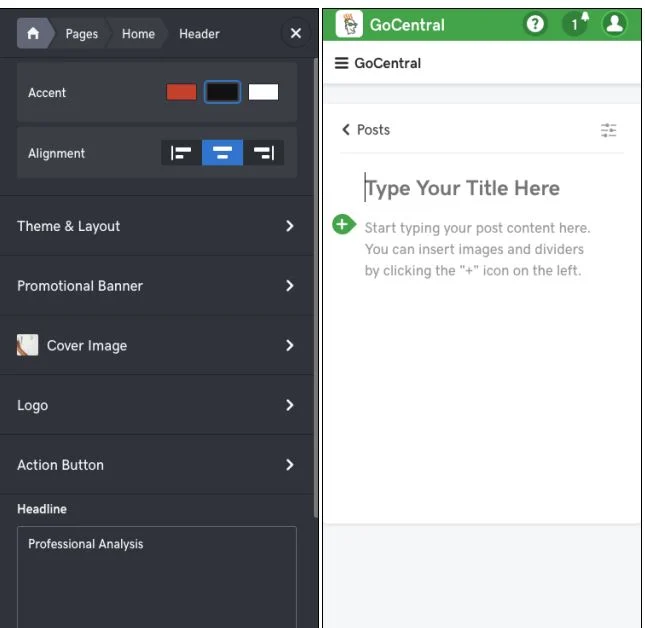Open Promotional Banner settings
This screenshot has width=645, height=628.
click(x=156, y=286)
